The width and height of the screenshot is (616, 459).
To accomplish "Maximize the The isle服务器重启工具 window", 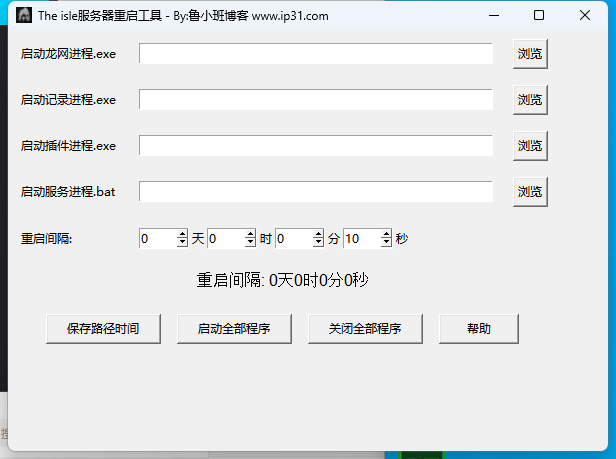I will tap(539, 16).
